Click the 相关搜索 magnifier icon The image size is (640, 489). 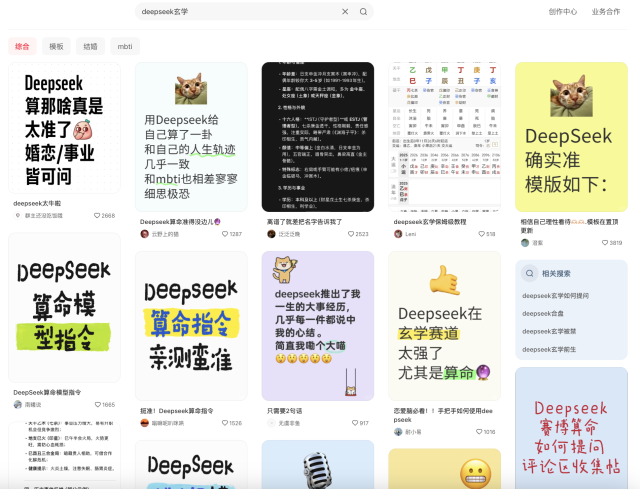(529, 273)
